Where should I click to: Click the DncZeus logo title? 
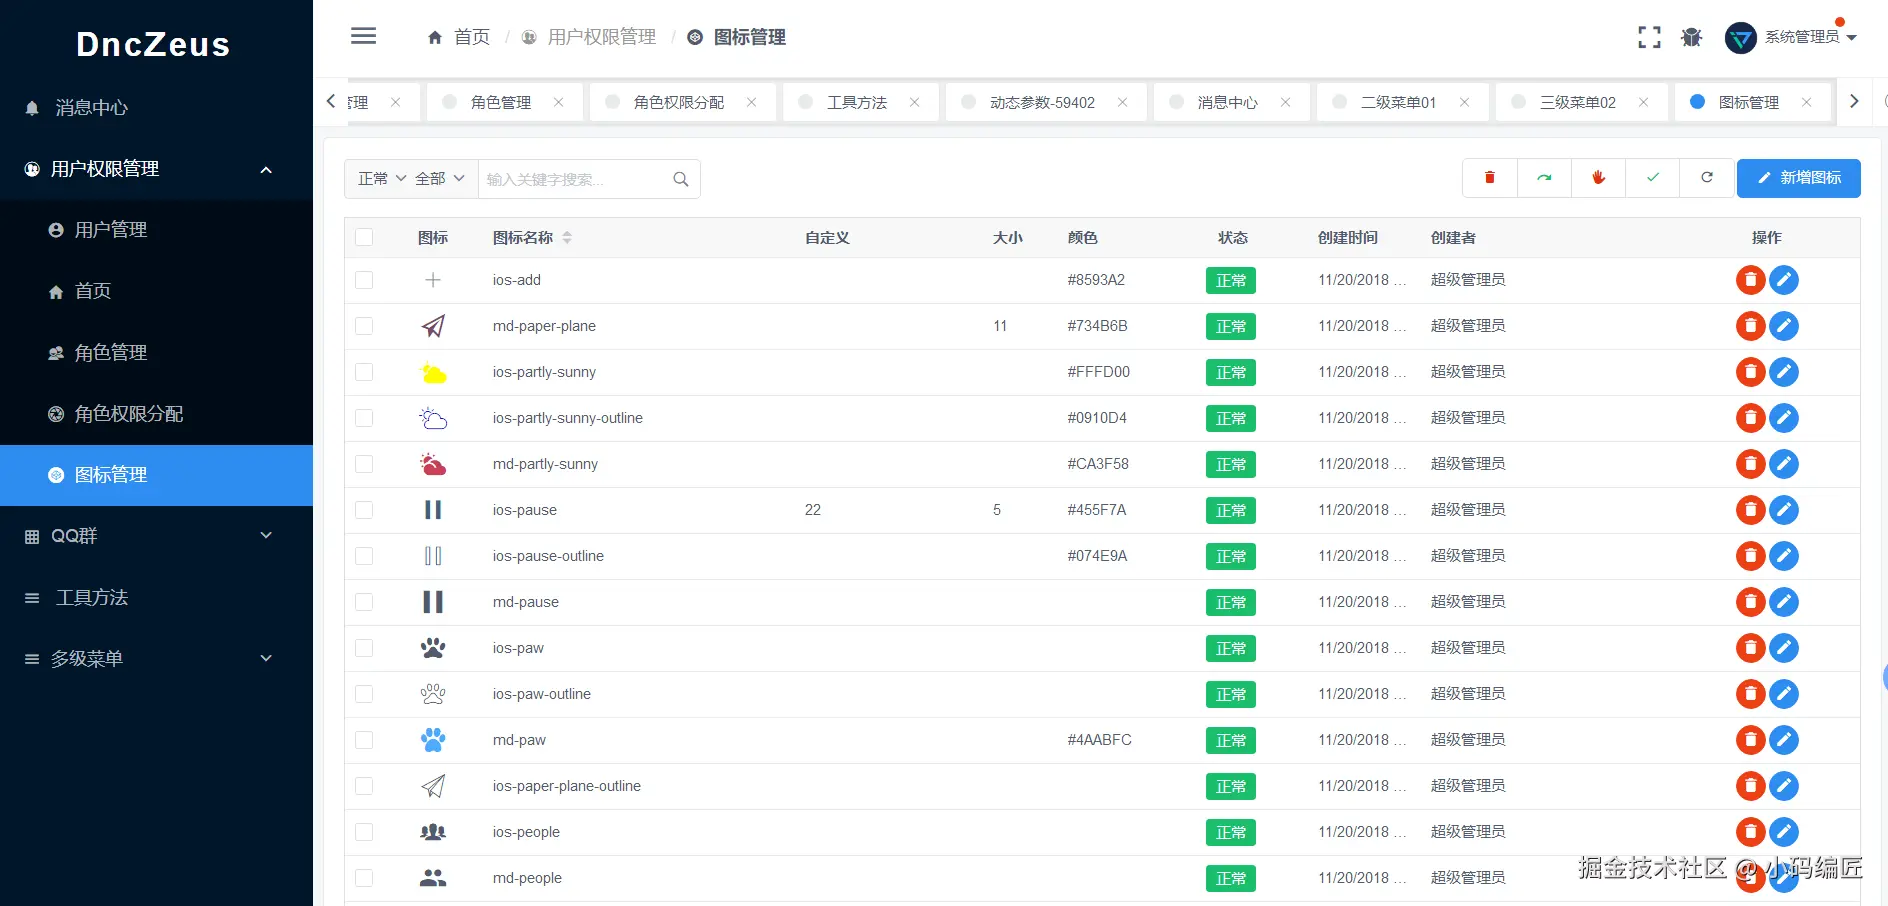[153, 44]
